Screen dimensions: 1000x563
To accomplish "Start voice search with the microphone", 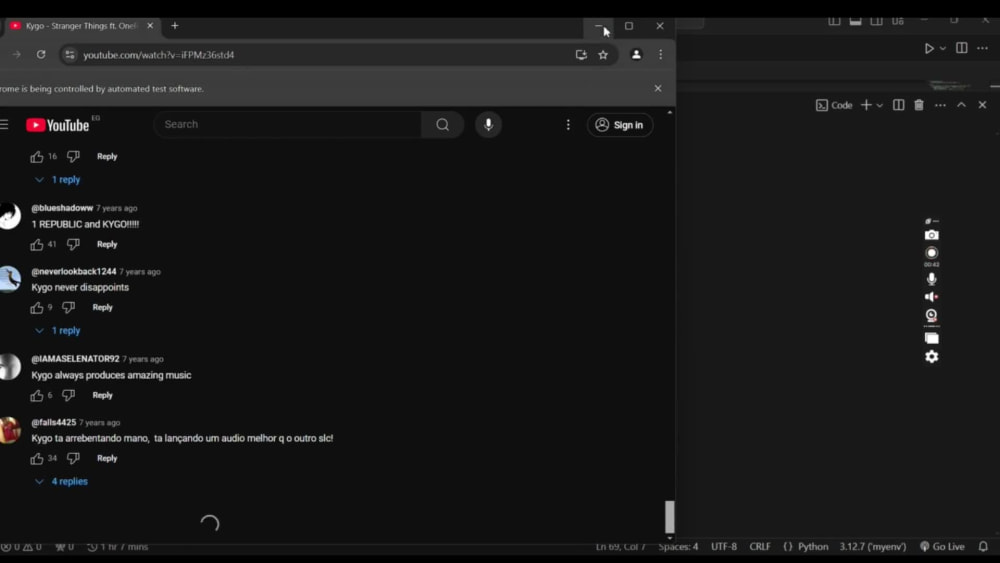I will click(x=489, y=124).
